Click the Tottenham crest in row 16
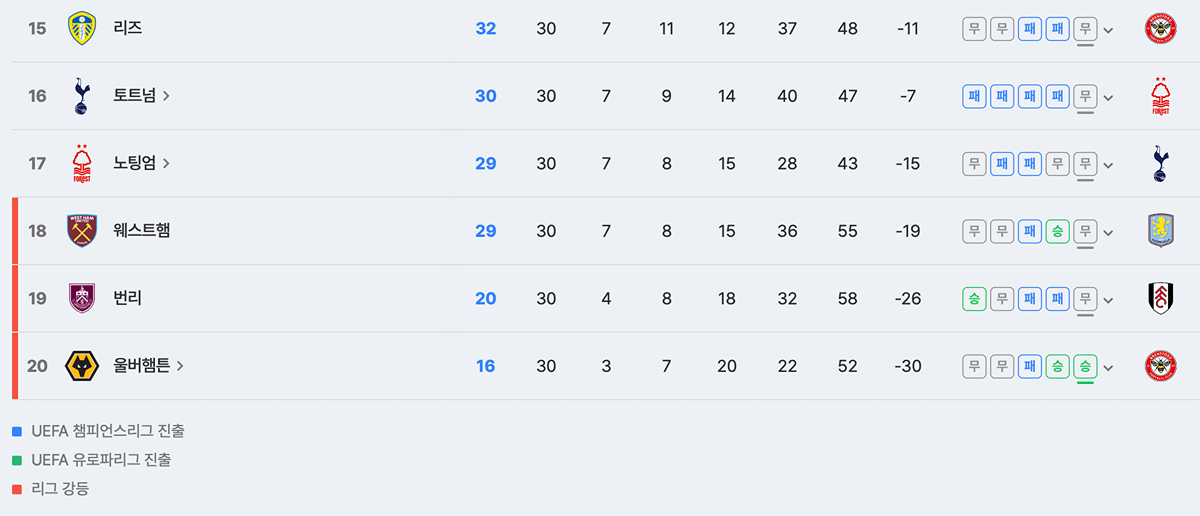This screenshot has height=516, width=1200. pyautogui.click(x=82, y=96)
